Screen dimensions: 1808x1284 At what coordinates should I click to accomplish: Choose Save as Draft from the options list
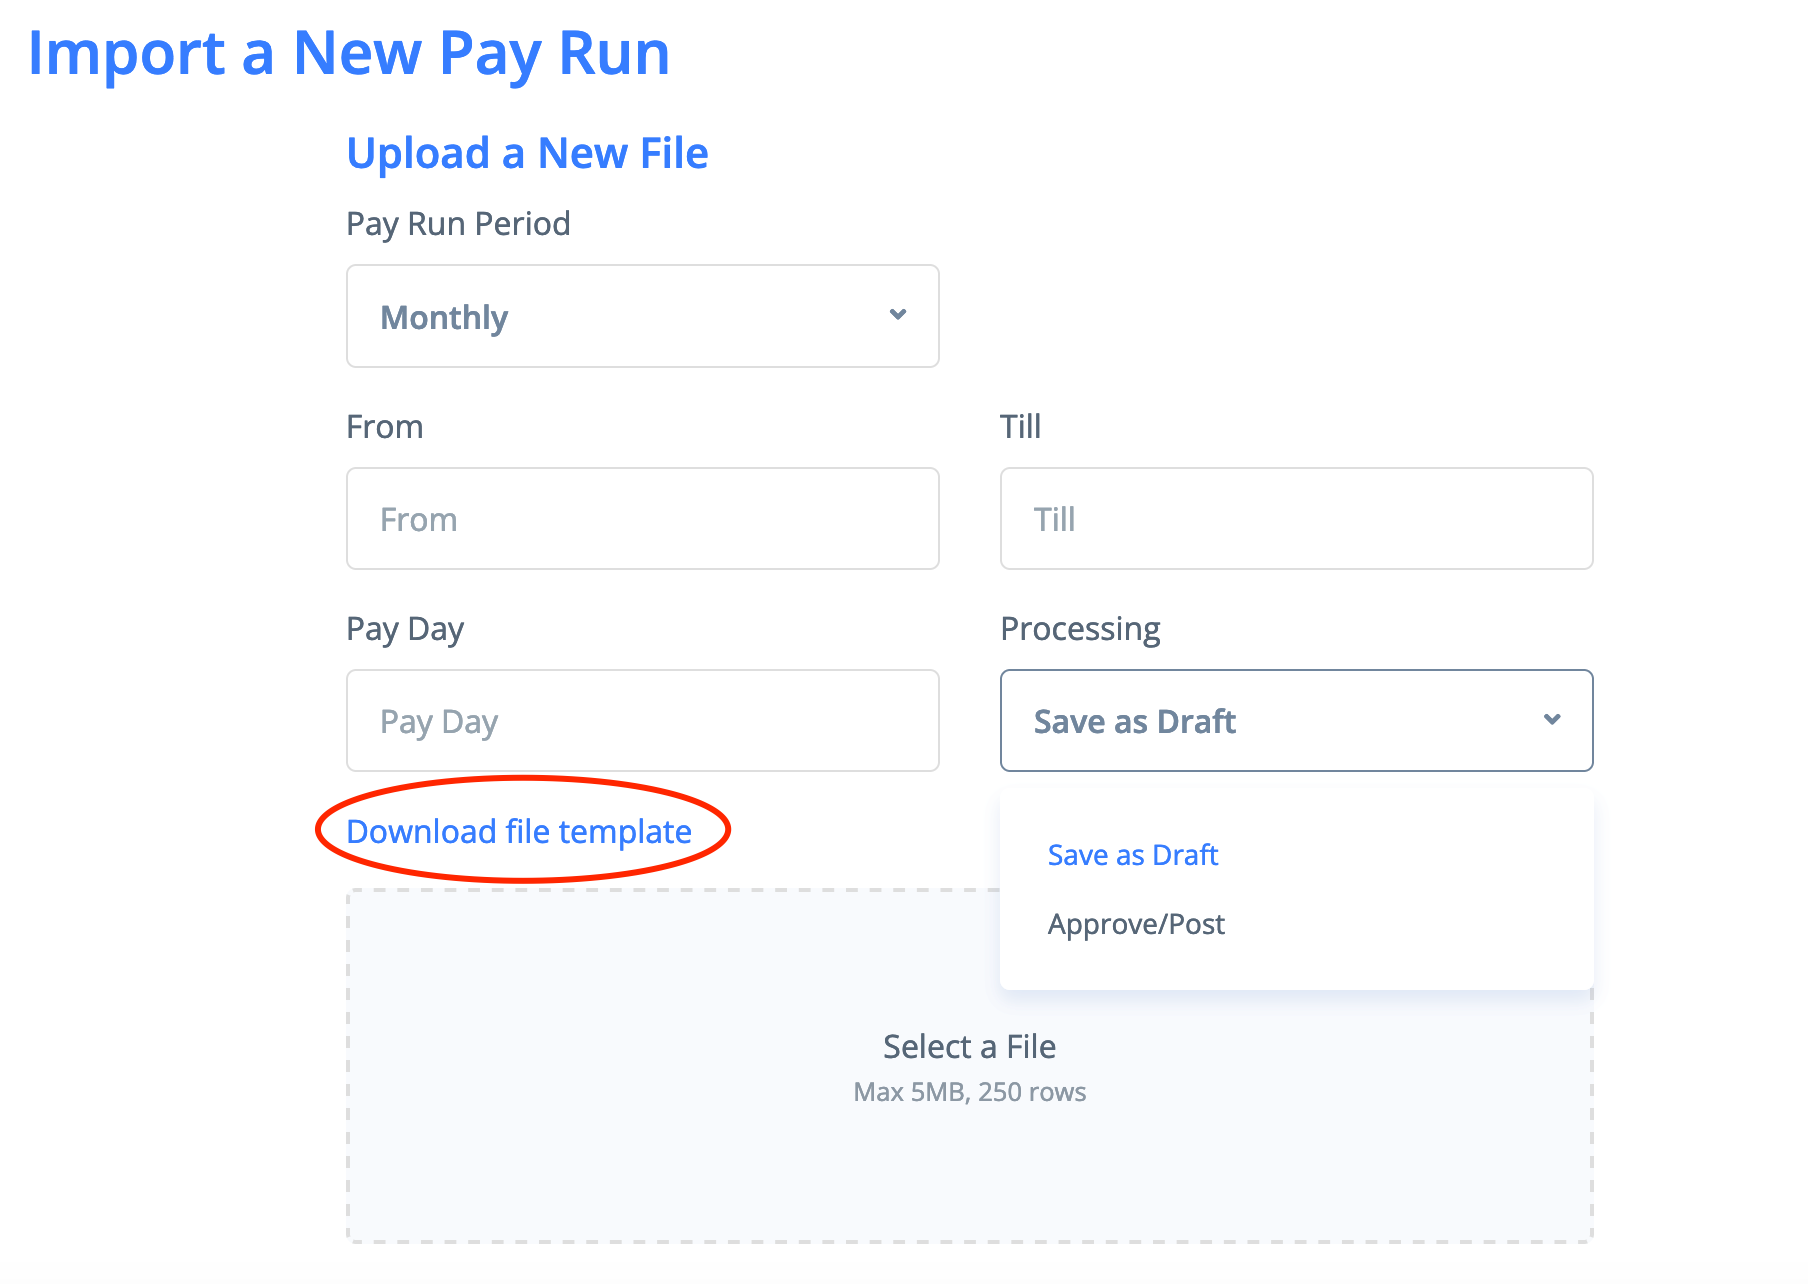click(1133, 855)
